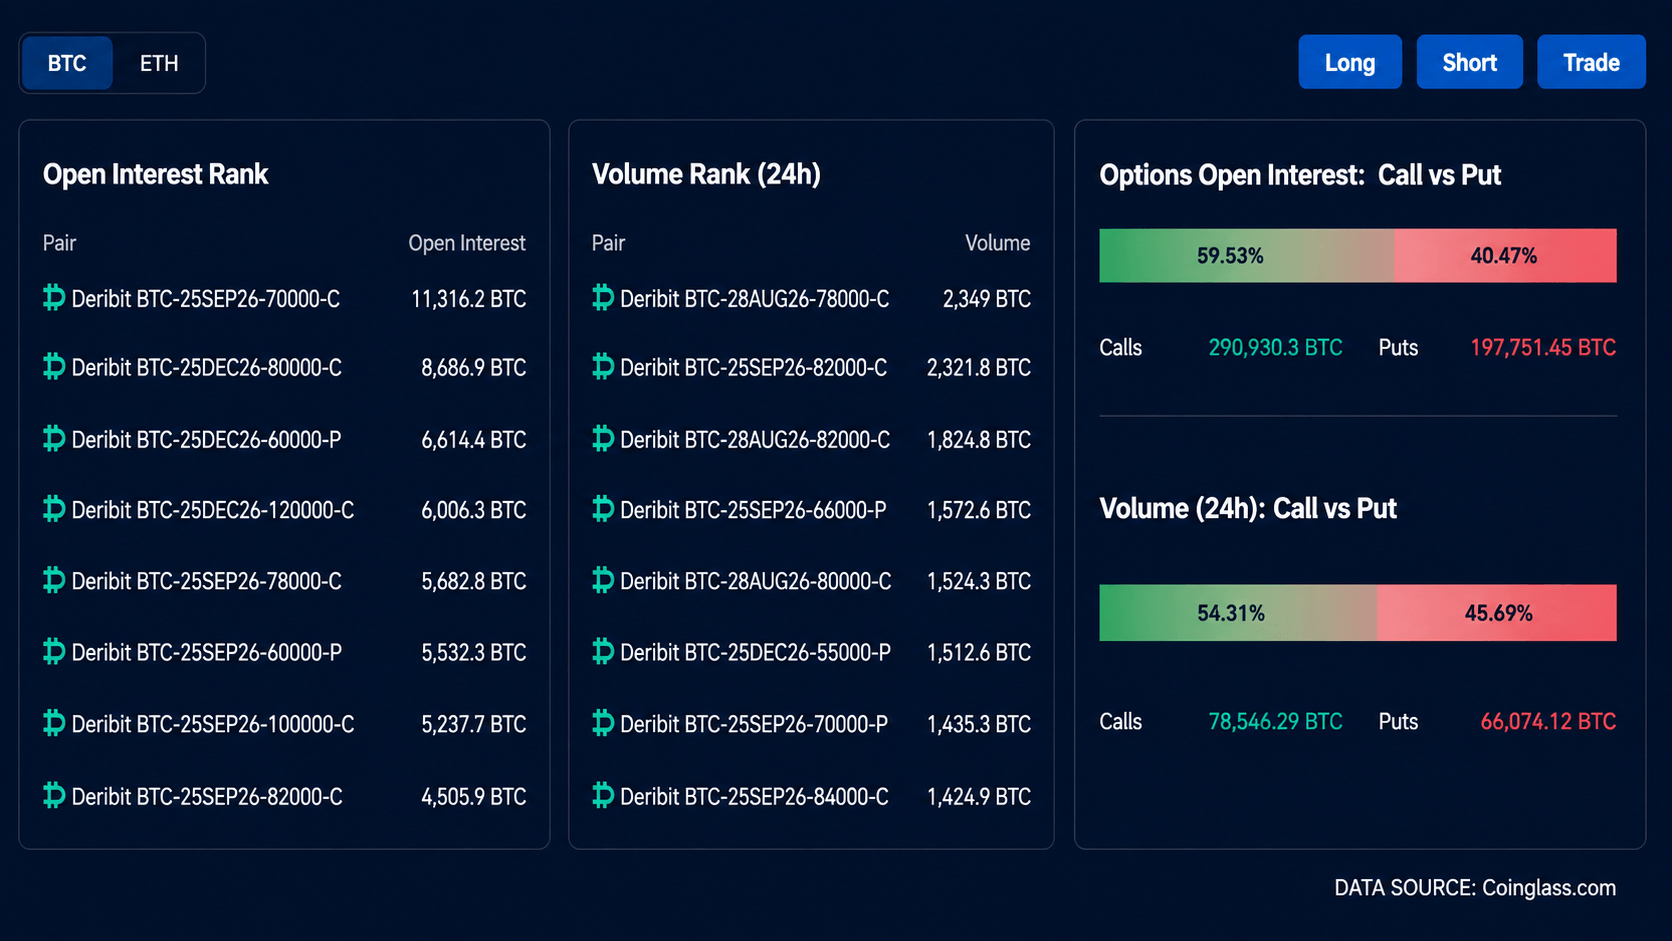This screenshot has height=941, width=1672.
Task: Click the 5,682.8 BTC open interest value
Action: point(474,582)
